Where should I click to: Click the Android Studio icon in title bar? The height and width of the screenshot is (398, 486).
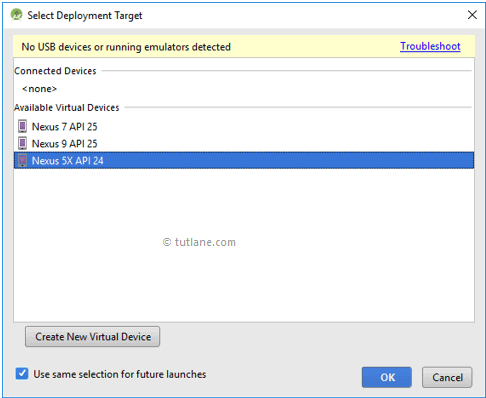tap(16, 15)
